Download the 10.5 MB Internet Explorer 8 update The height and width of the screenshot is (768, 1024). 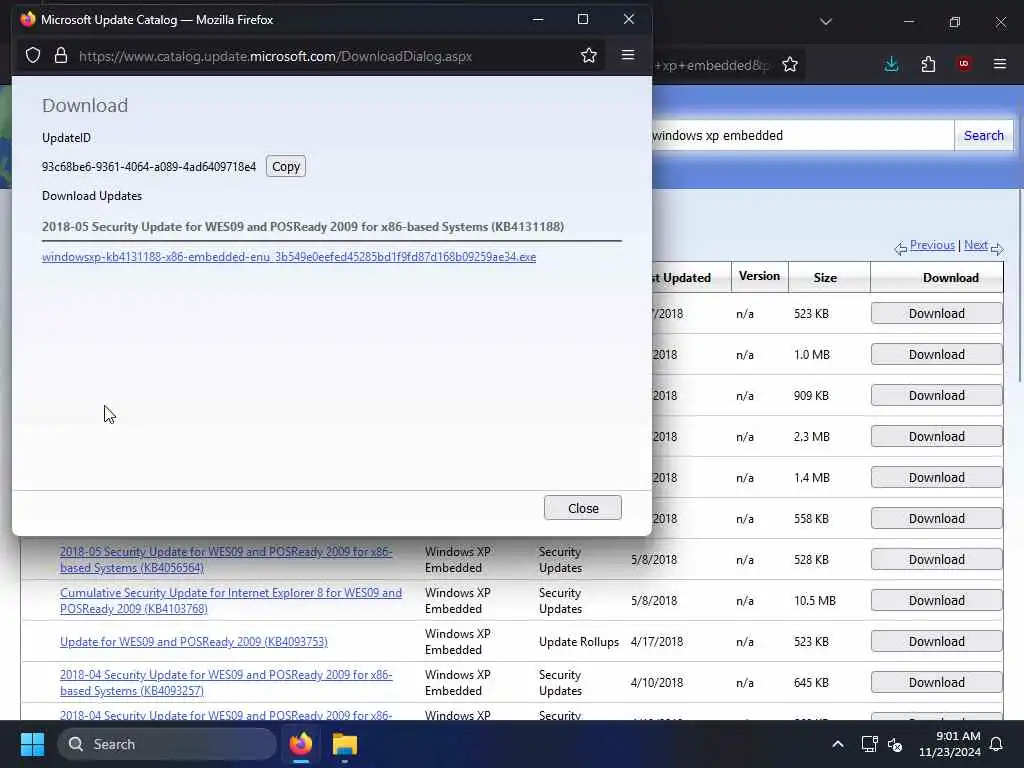click(936, 601)
